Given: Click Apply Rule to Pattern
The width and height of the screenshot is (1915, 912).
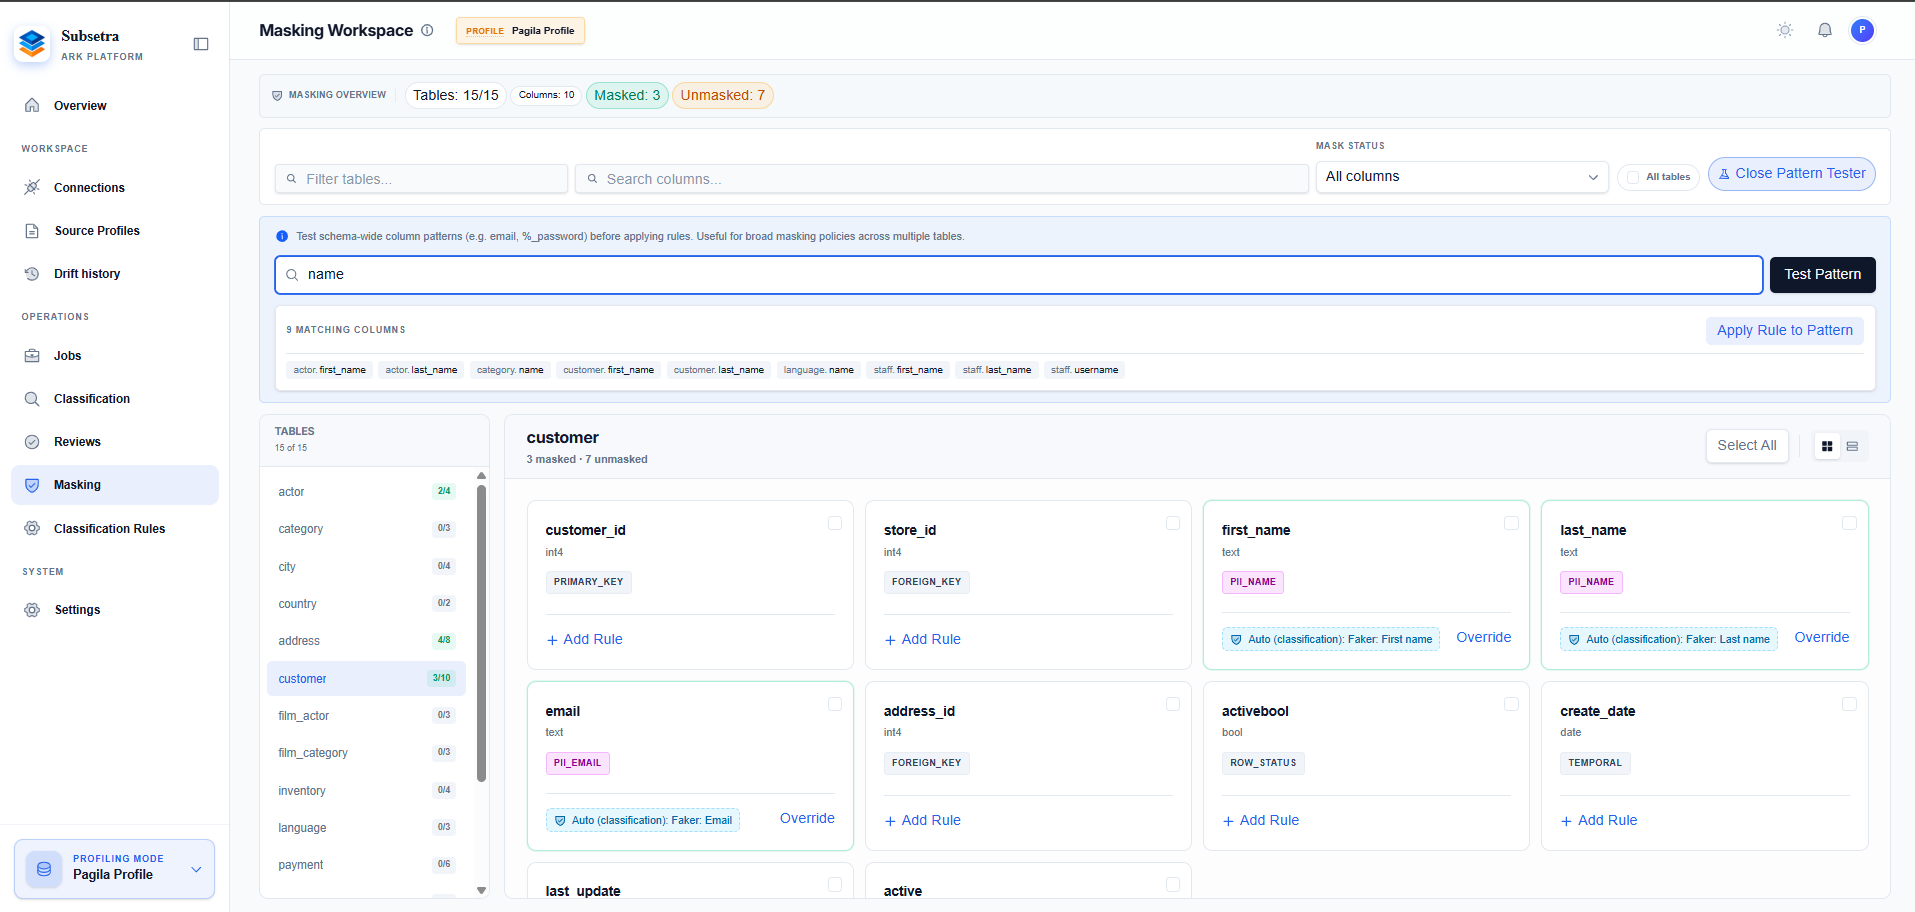Looking at the screenshot, I should tap(1784, 331).
